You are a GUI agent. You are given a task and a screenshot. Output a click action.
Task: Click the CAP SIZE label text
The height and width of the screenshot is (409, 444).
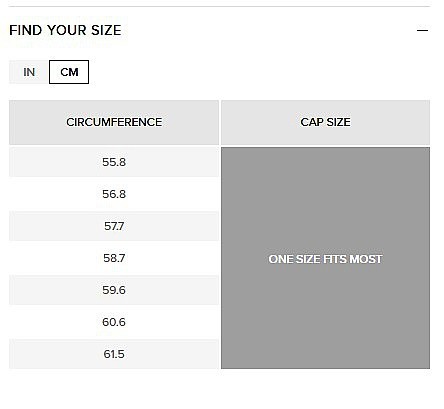325,122
